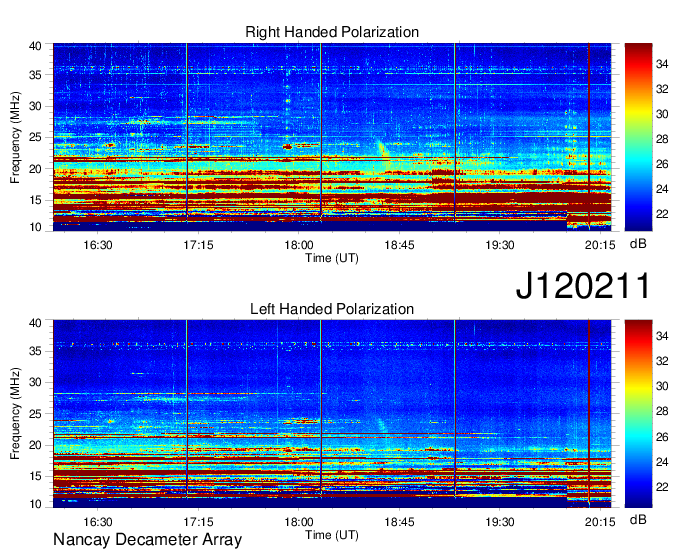The width and height of the screenshot is (680, 552).
Task: Click the 24 dB tick on Left Handed color bar
Action: [662, 462]
